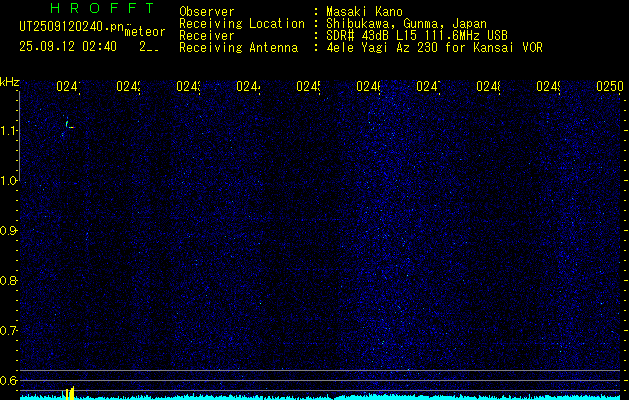Click the 0241 time marker

68,86
